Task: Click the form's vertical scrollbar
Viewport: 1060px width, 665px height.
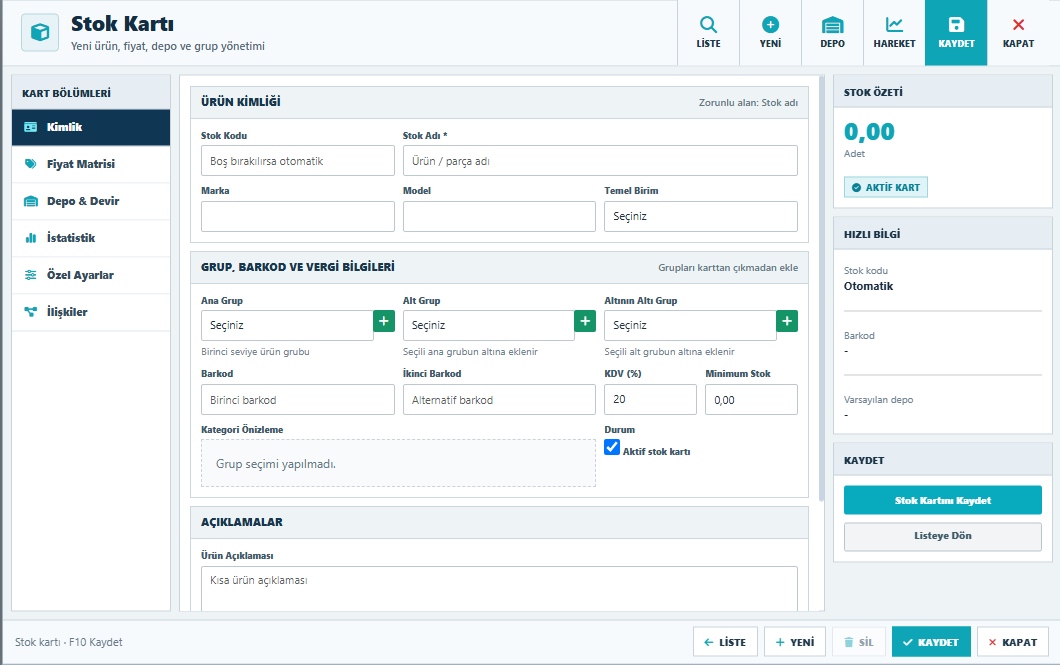Action: 821,289
